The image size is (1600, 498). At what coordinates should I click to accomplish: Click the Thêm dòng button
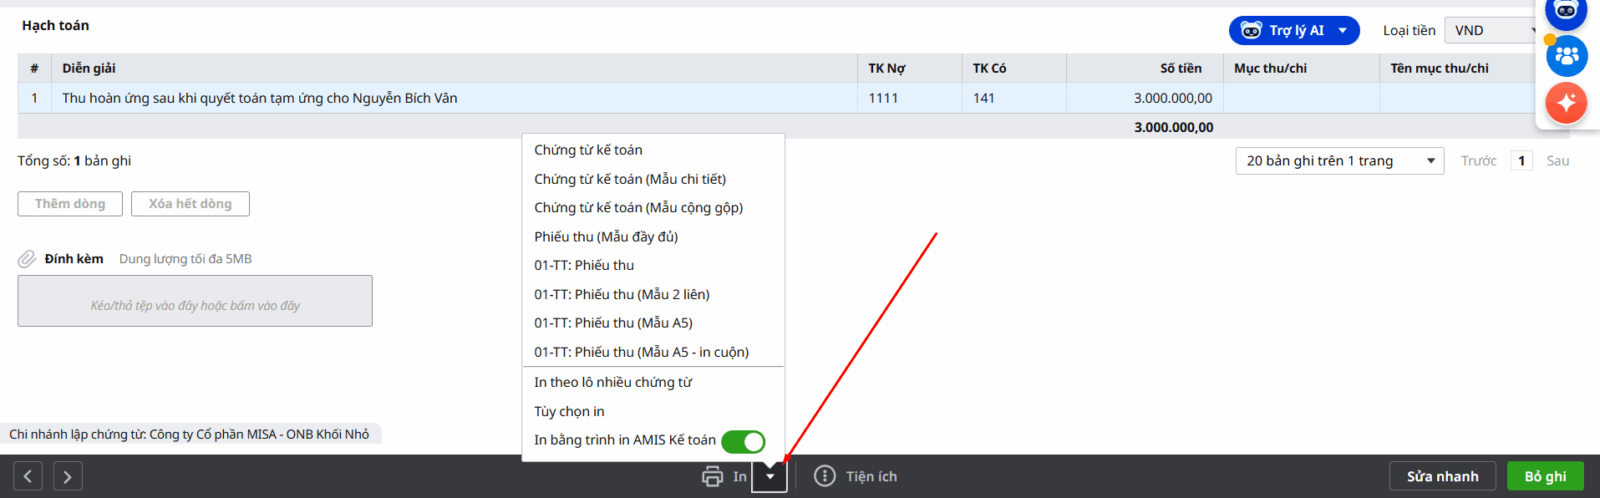tap(70, 204)
